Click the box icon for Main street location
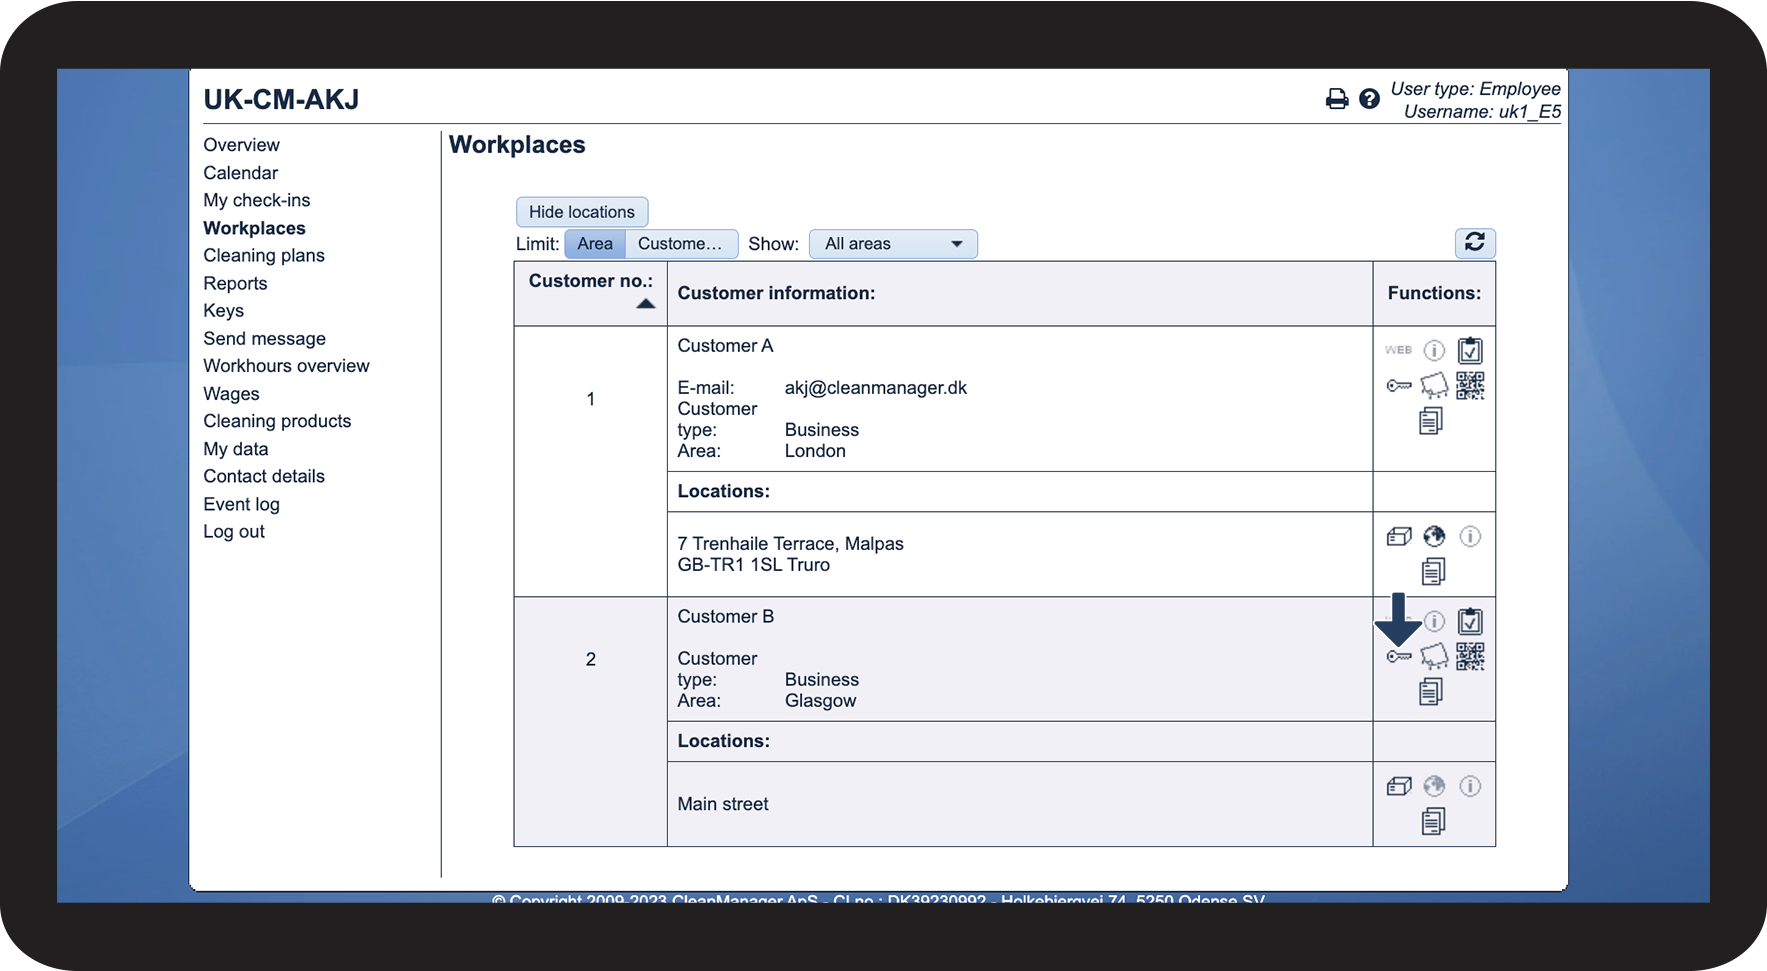The height and width of the screenshot is (971, 1767). 1399,787
